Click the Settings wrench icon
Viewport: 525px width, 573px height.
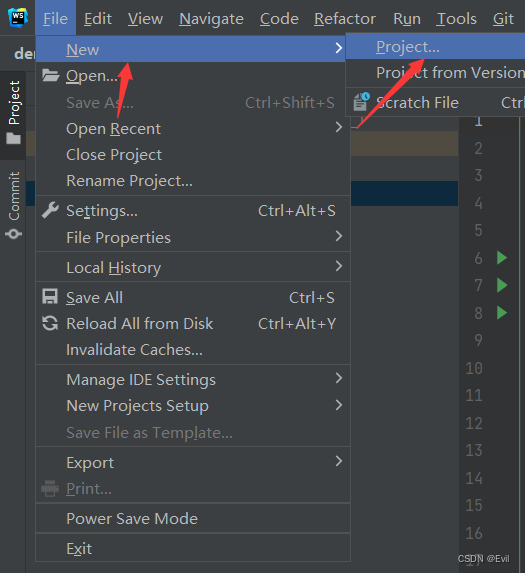pos(50,210)
